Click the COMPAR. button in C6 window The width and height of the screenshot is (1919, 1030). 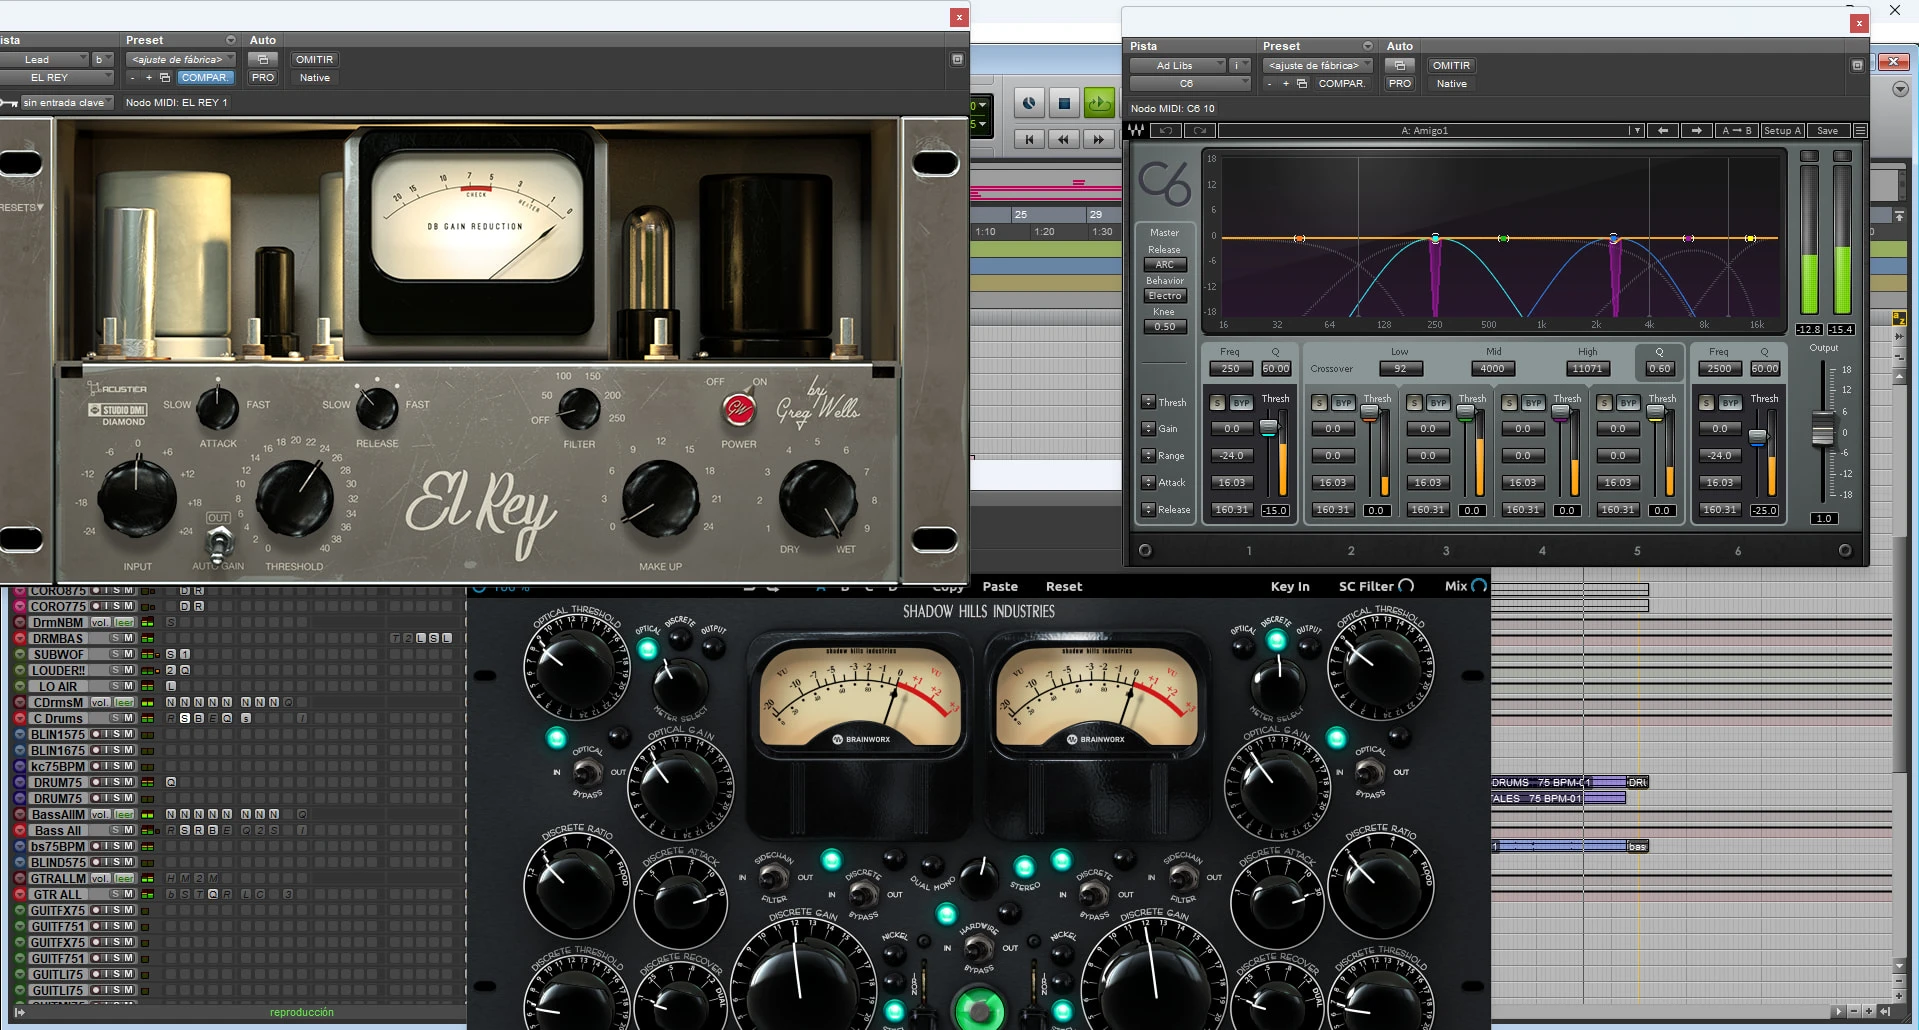pos(1341,83)
